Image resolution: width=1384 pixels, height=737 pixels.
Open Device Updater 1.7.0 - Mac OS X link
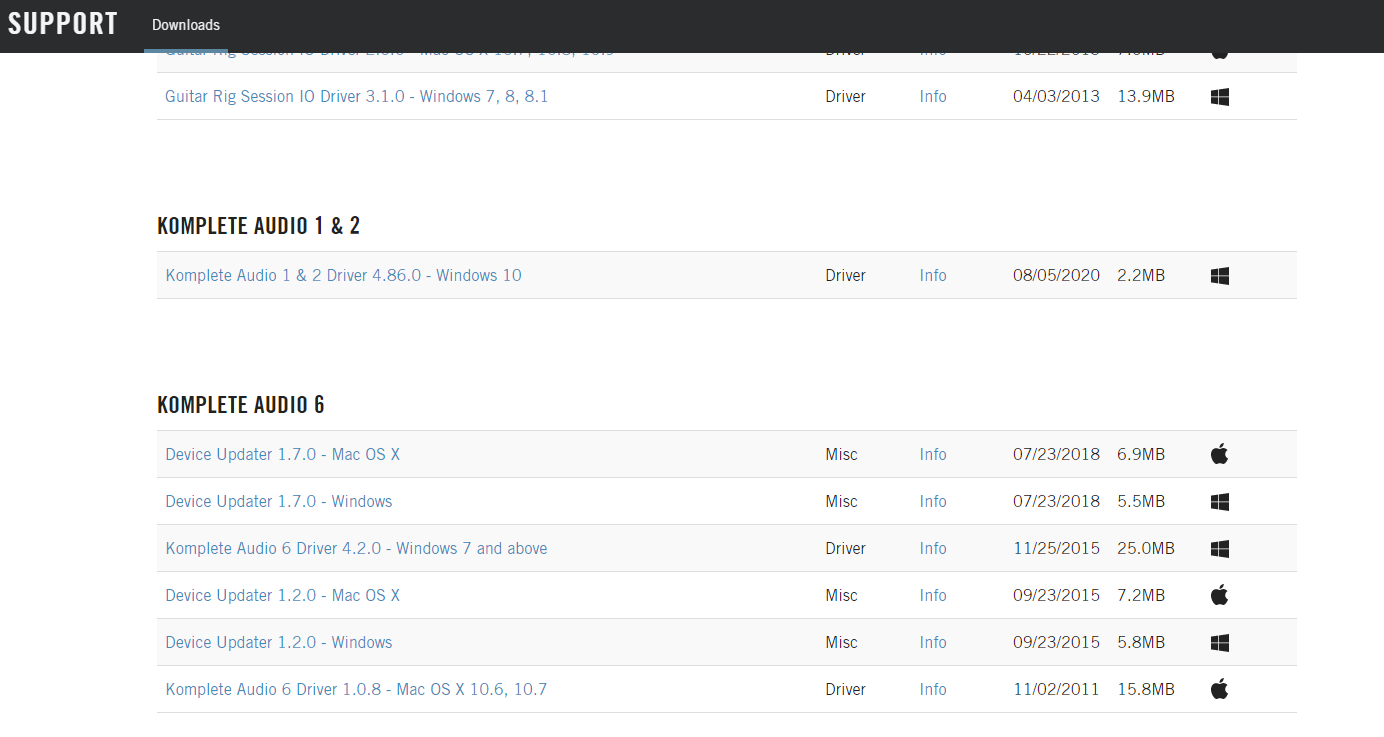pyautogui.click(x=282, y=455)
